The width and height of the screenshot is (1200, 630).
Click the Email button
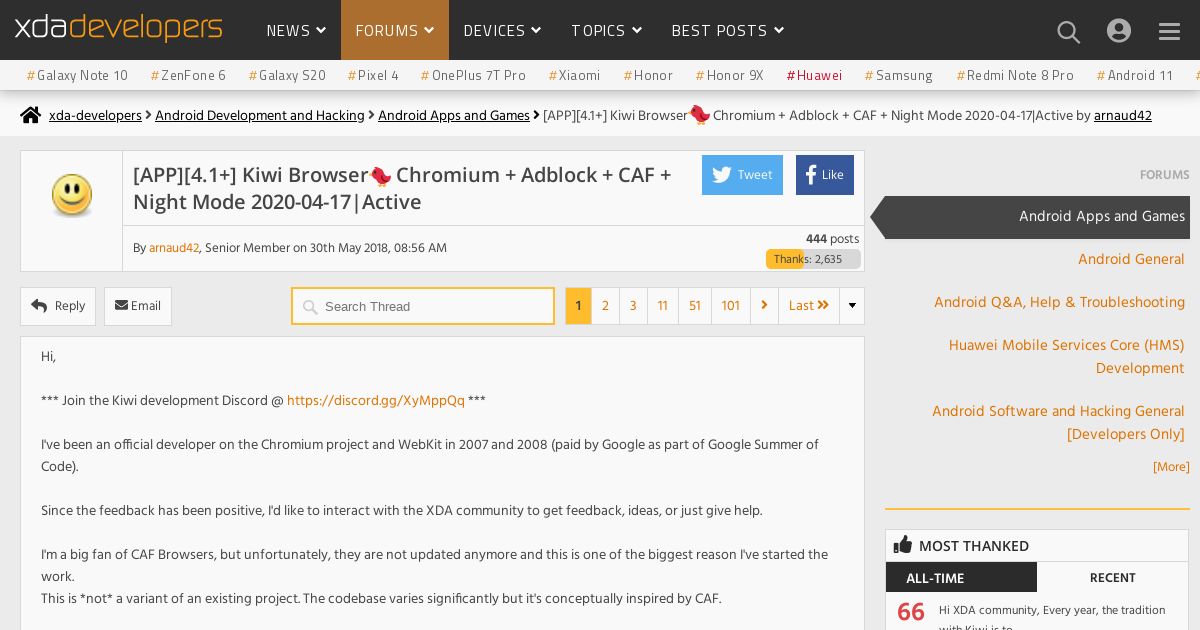pos(138,306)
